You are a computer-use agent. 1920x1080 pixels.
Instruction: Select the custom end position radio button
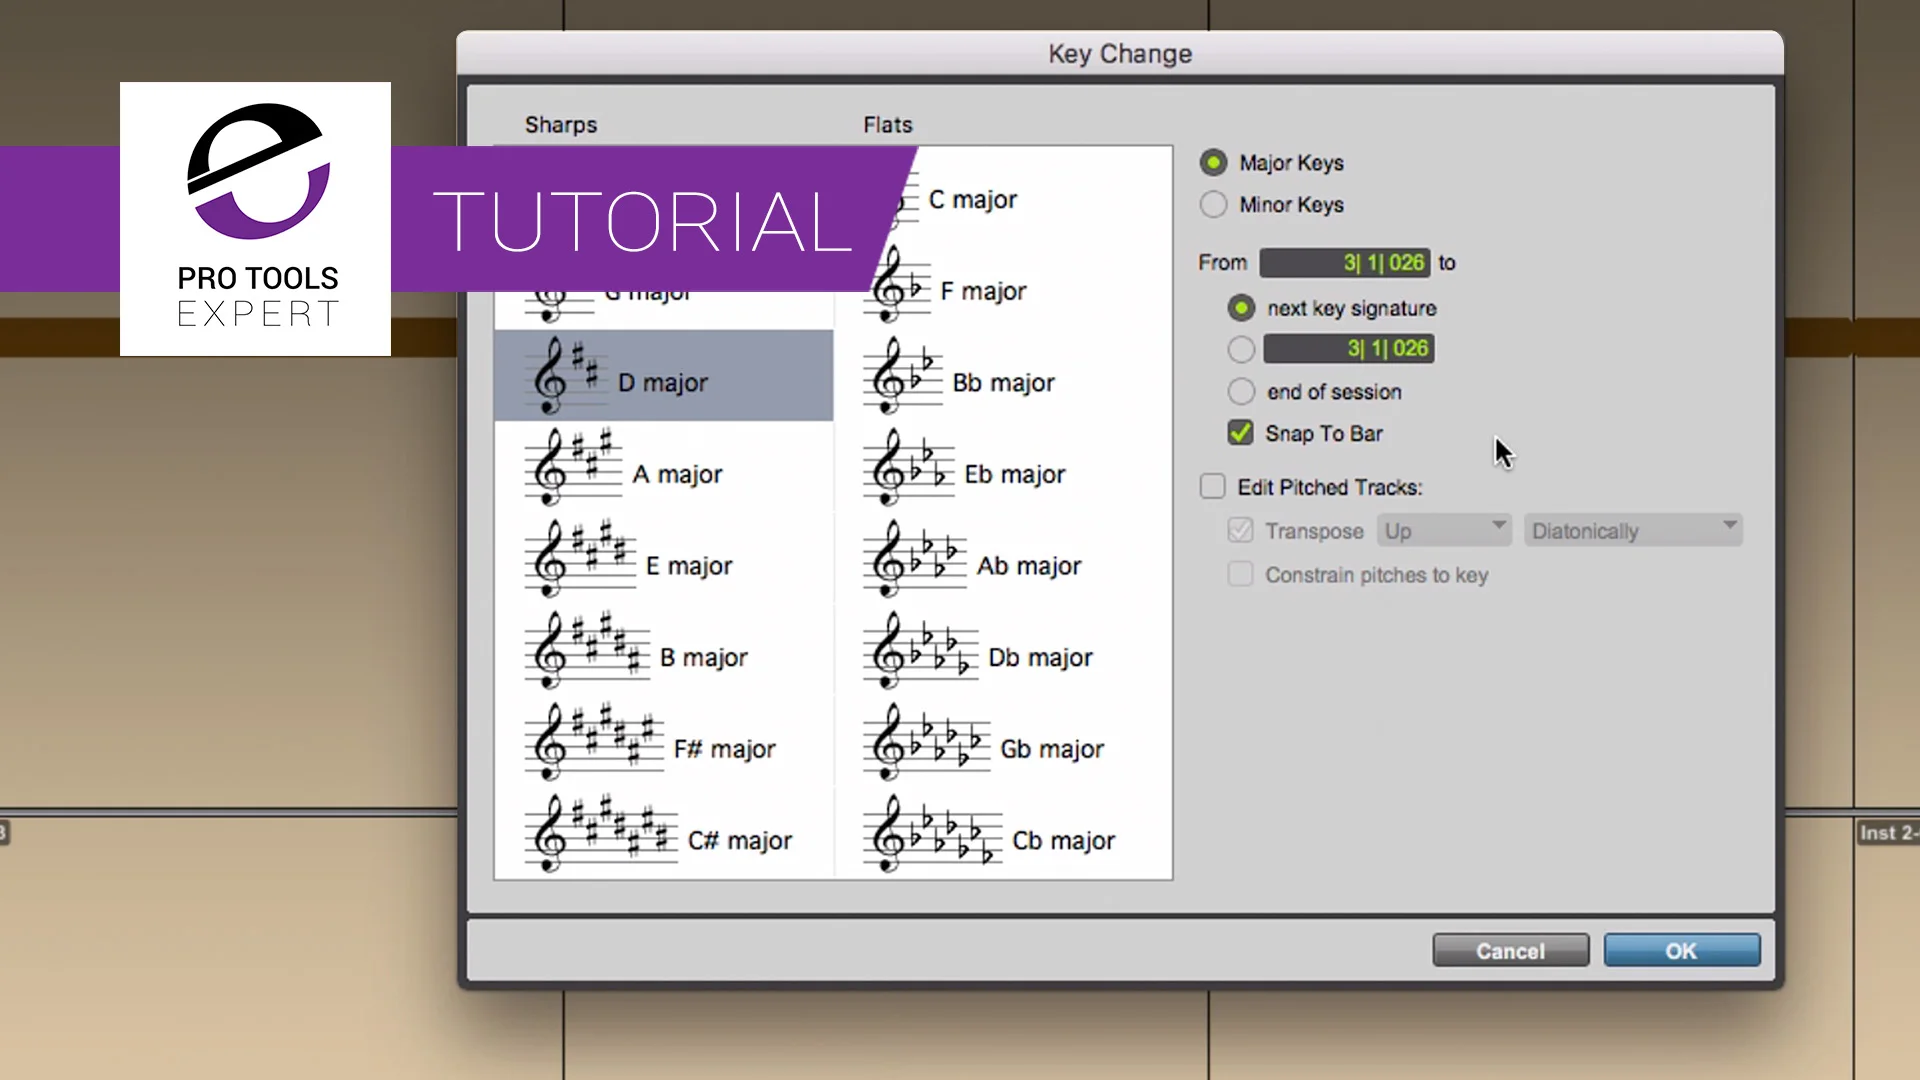pos(1241,349)
